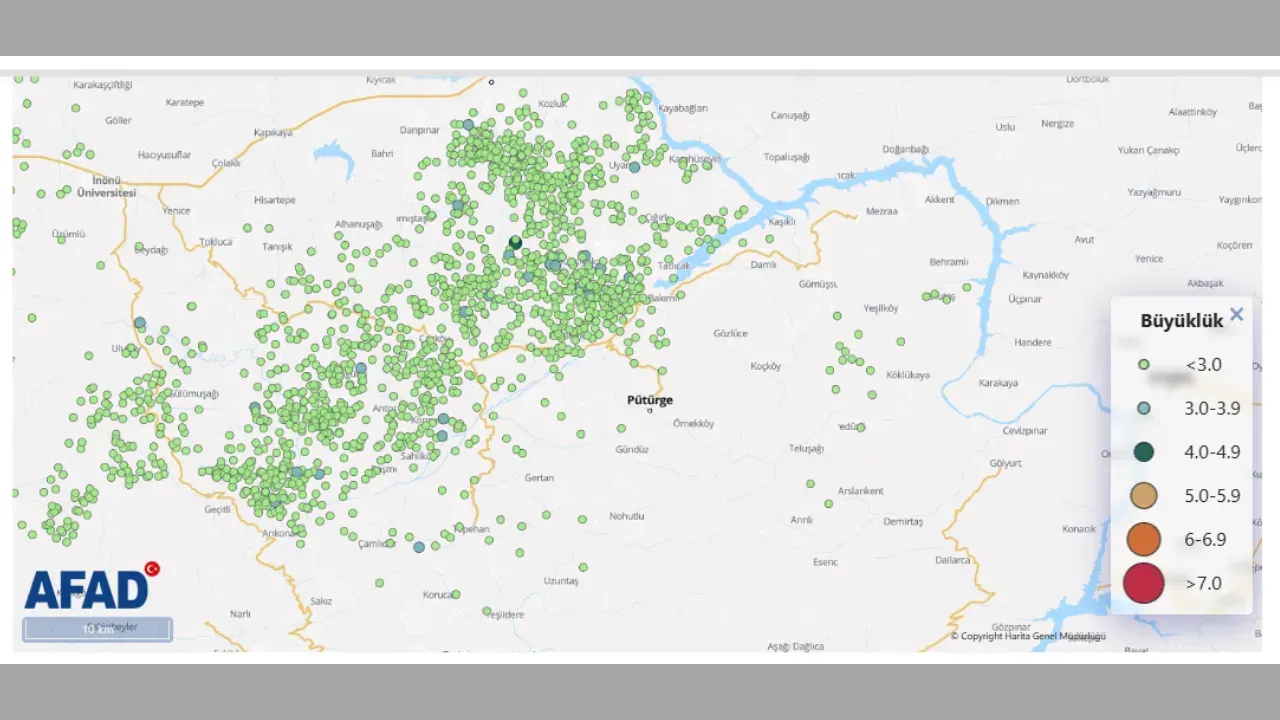Select the 3.0-3.9 legend circle
Viewport: 1280px width, 720px height.
pos(1144,409)
